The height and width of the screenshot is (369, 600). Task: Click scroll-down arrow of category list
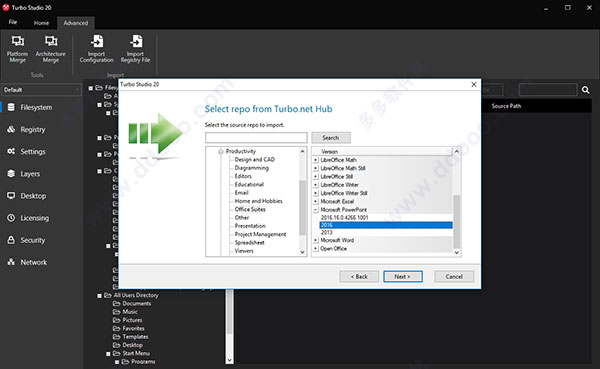tap(303, 252)
